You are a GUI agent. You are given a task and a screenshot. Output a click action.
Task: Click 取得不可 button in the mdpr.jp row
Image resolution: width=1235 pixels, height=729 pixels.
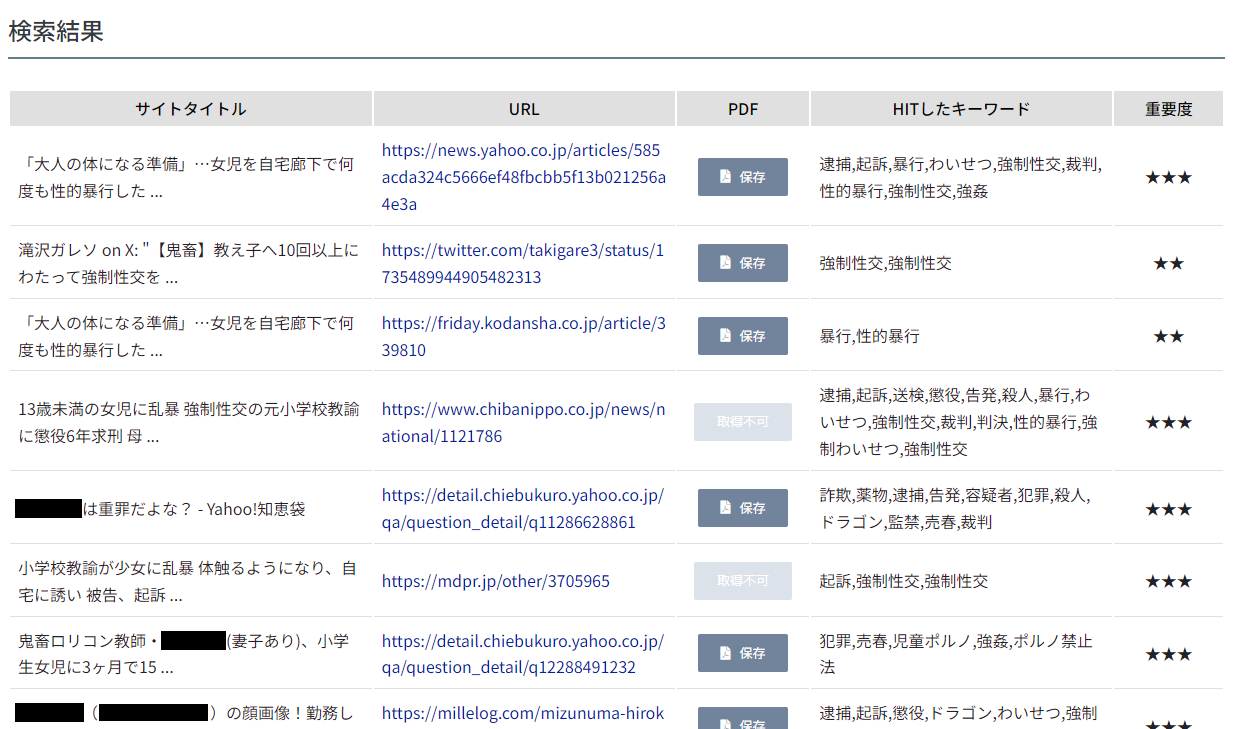pos(742,581)
